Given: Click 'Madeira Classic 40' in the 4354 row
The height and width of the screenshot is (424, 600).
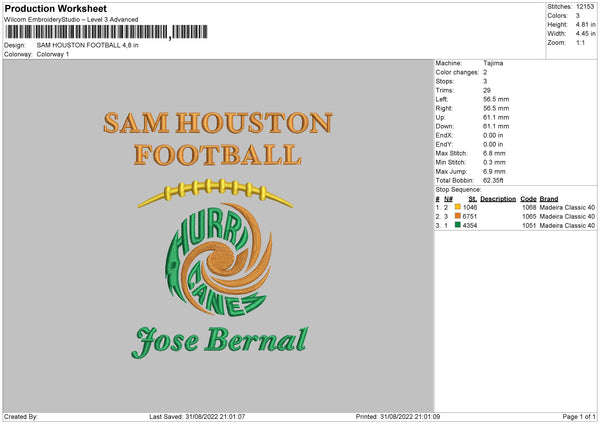Looking at the screenshot, I should (567, 226).
